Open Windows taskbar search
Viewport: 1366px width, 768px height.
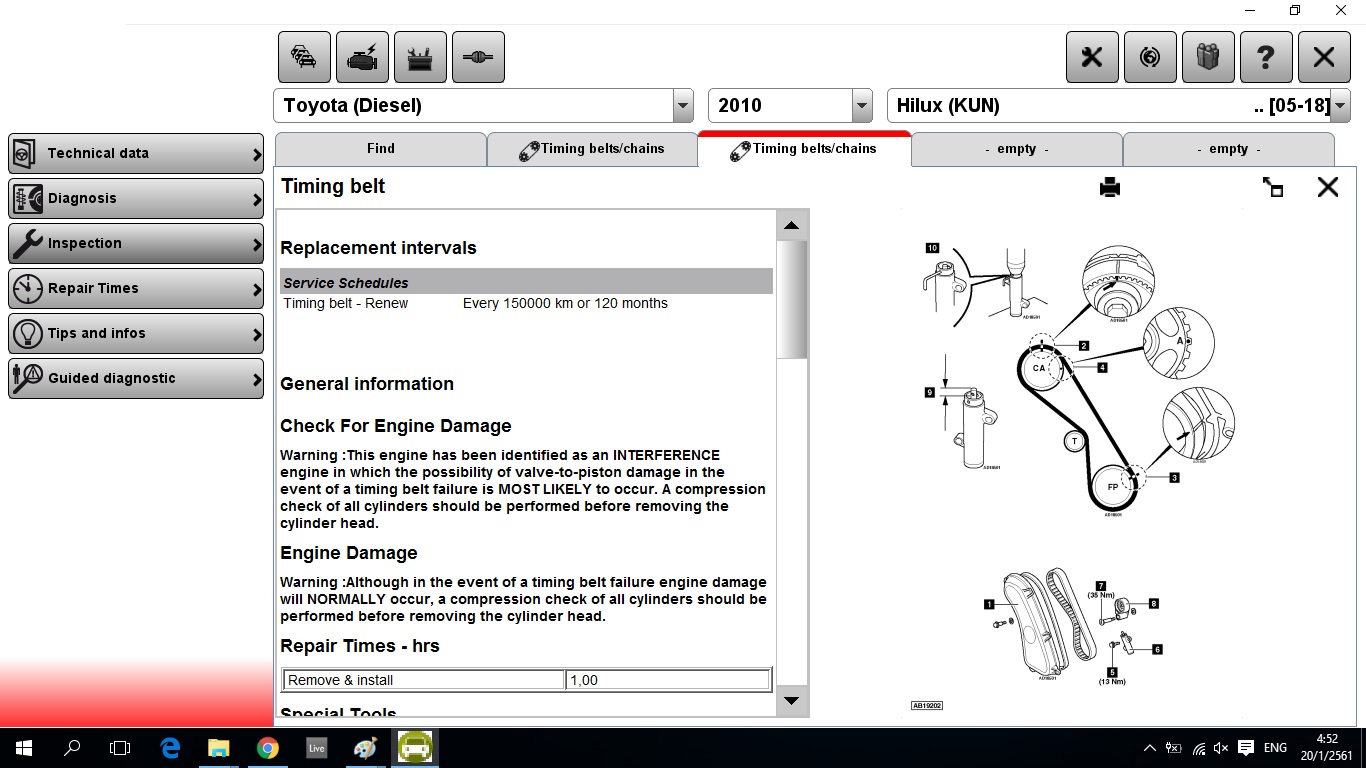(x=72, y=748)
